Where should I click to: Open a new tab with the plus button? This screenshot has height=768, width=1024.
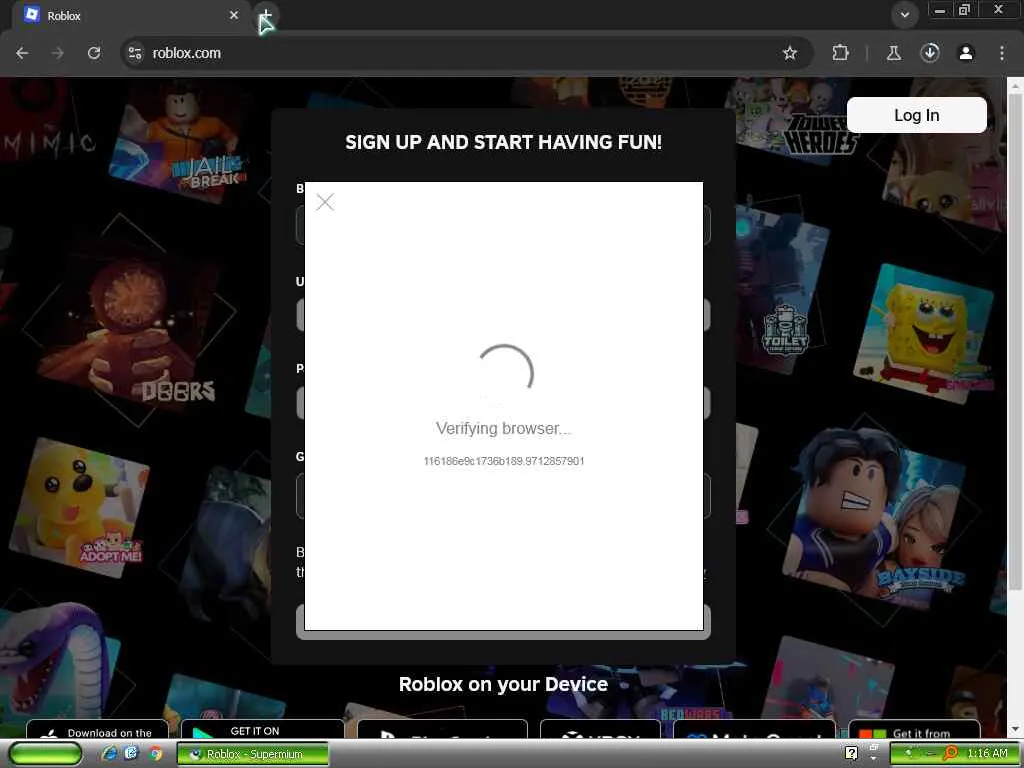coord(266,16)
